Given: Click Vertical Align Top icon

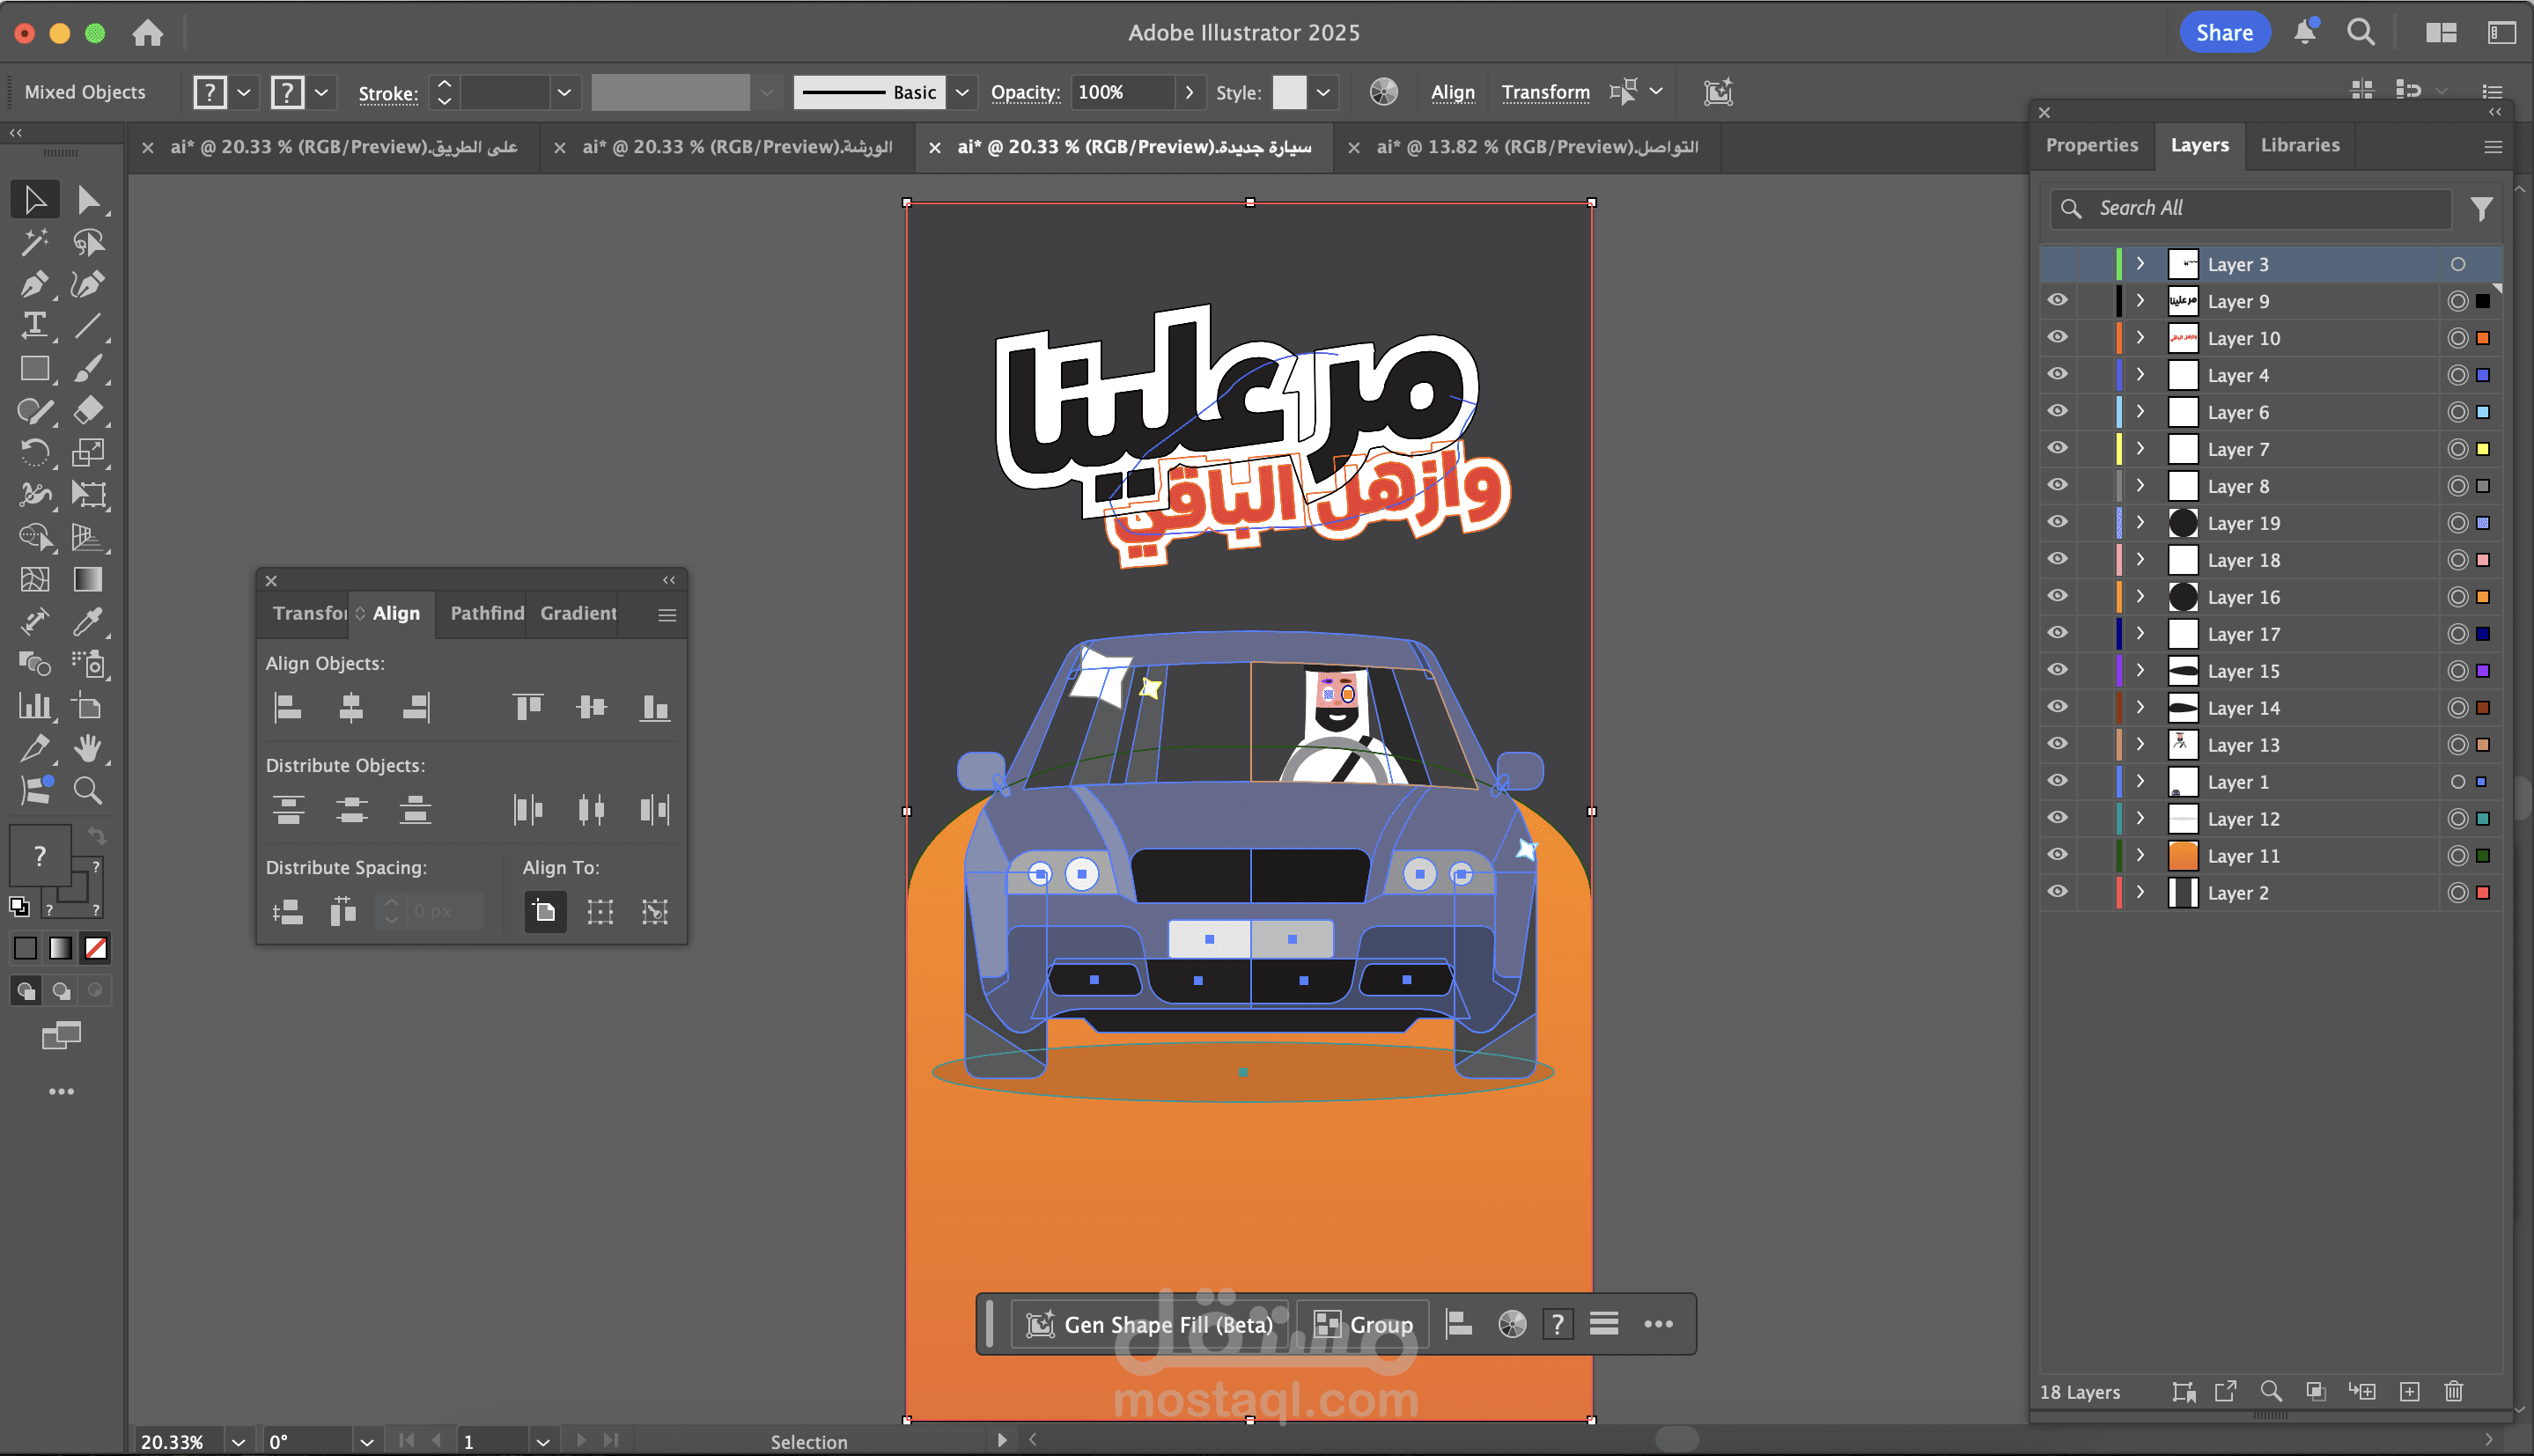Looking at the screenshot, I should pos(528,708).
